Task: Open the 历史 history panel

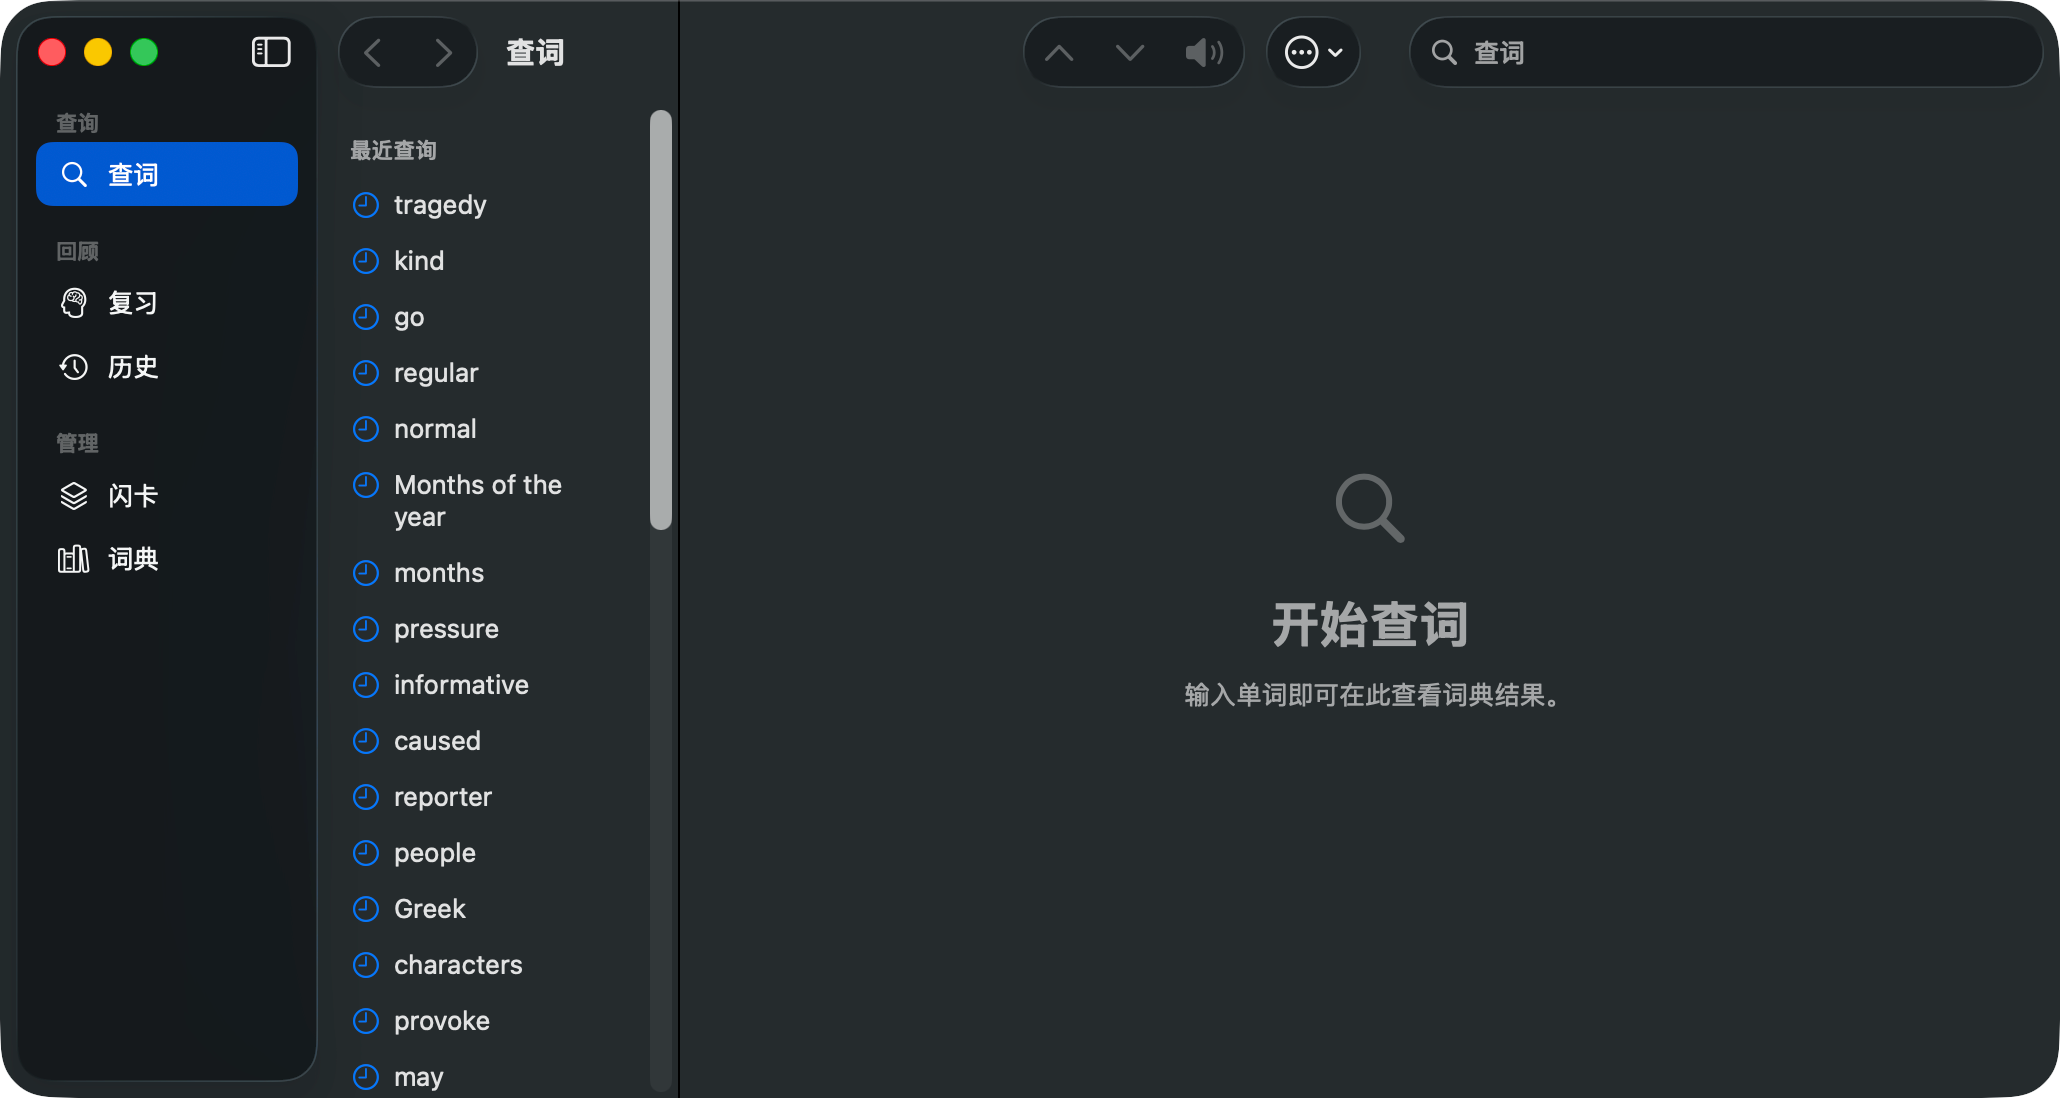Action: [x=133, y=367]
